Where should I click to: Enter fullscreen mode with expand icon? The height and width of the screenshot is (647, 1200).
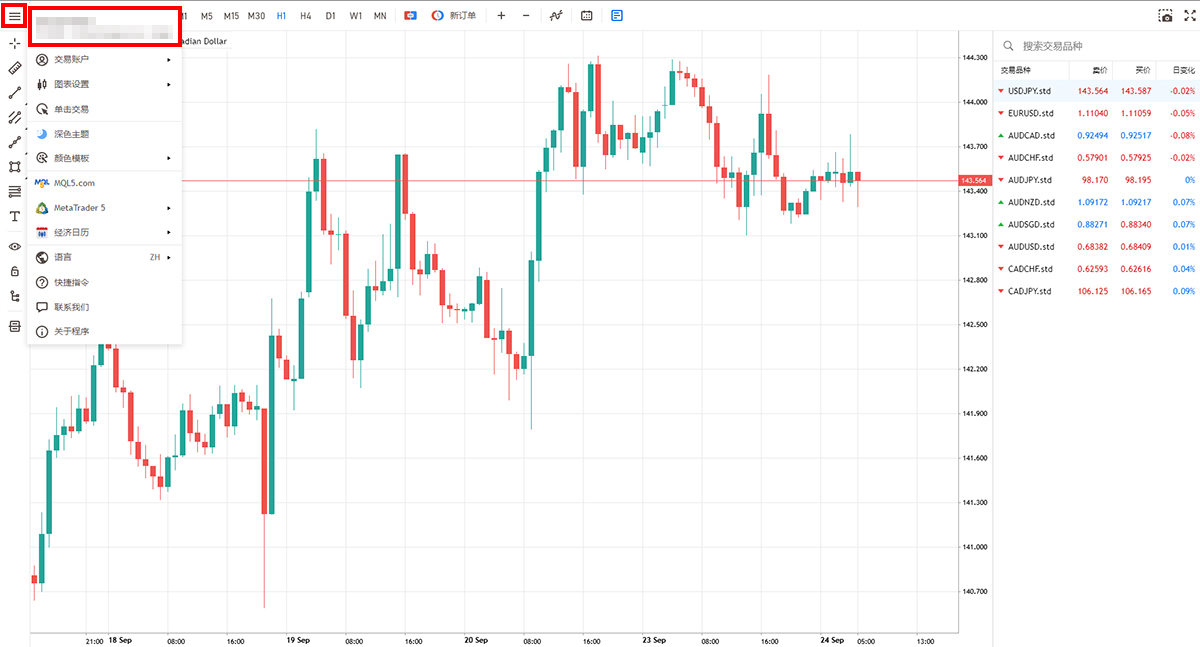point(1188,16)
